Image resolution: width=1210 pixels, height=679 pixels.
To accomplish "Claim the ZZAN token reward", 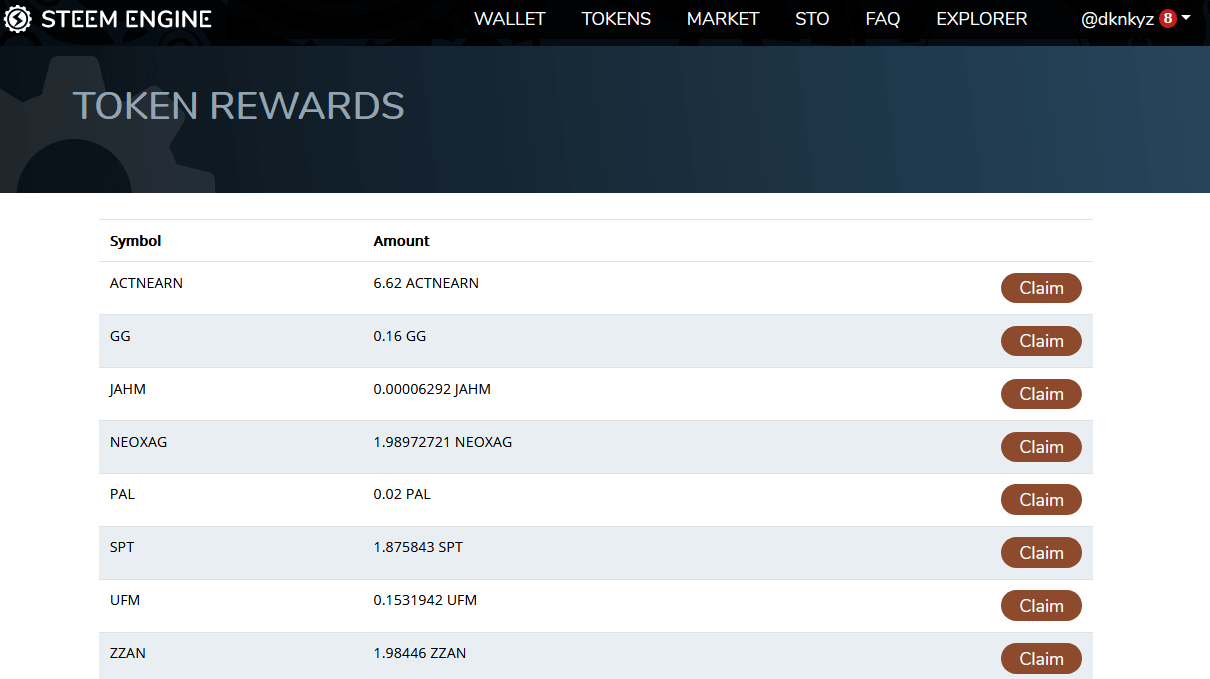I will point(1041,659).
